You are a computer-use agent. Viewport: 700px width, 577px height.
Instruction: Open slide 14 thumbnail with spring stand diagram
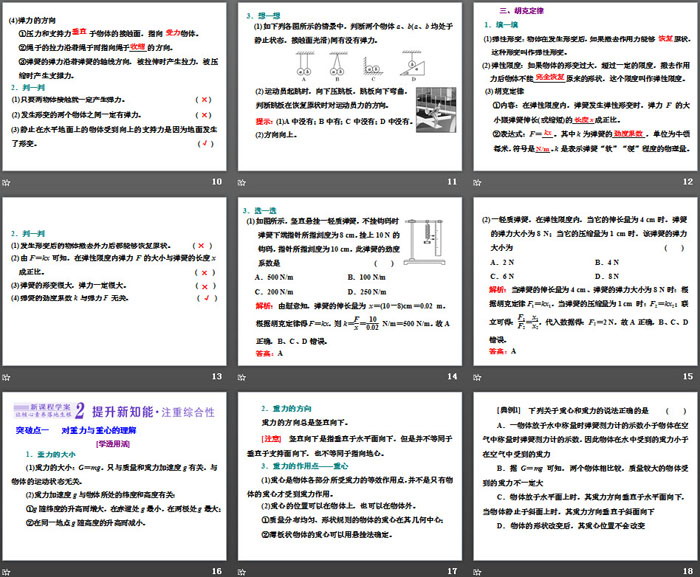(x=350, y=281)
